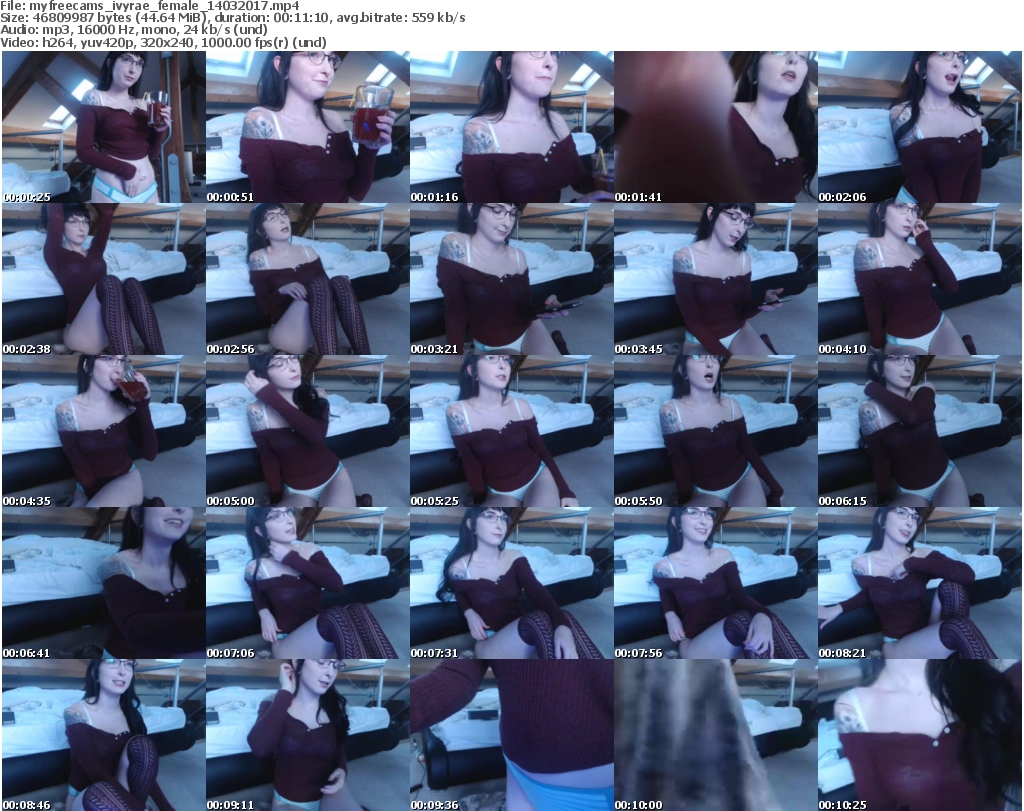Choose the thumbnail stamped 00:06:15
The image size is (1024, 811).
pyautogui.click(x=919, y=431)
